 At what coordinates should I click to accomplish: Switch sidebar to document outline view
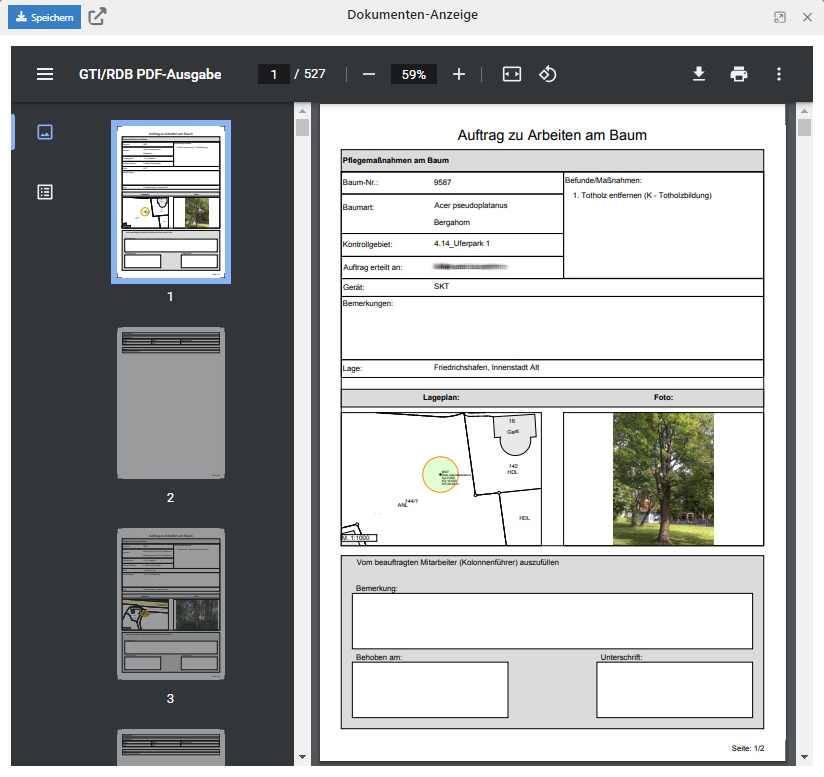click(44, 191)
